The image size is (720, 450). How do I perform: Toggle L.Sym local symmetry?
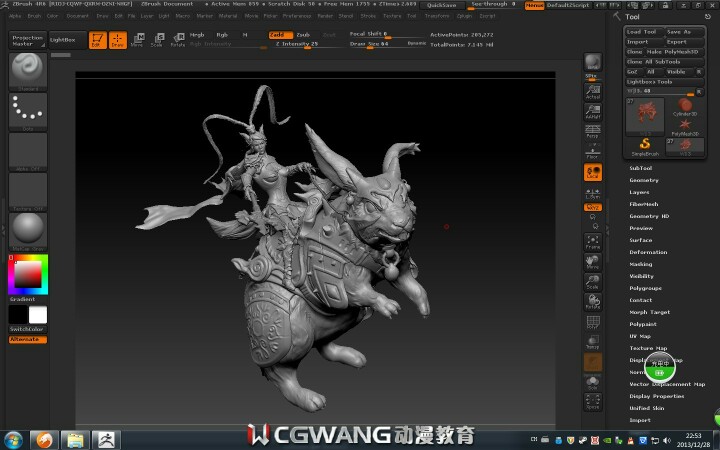point(593,193)
